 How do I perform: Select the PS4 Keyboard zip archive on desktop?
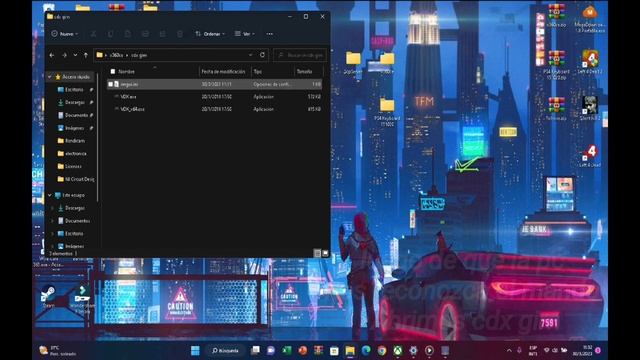(556, 64)
